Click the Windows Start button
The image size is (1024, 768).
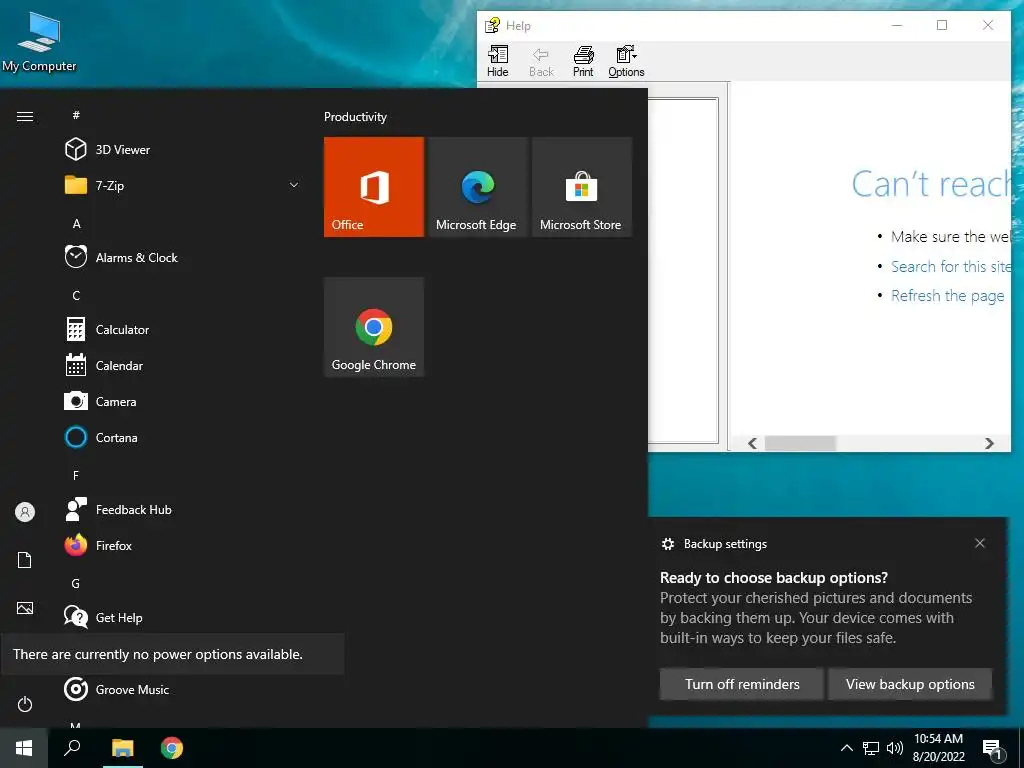click(24, 748)
